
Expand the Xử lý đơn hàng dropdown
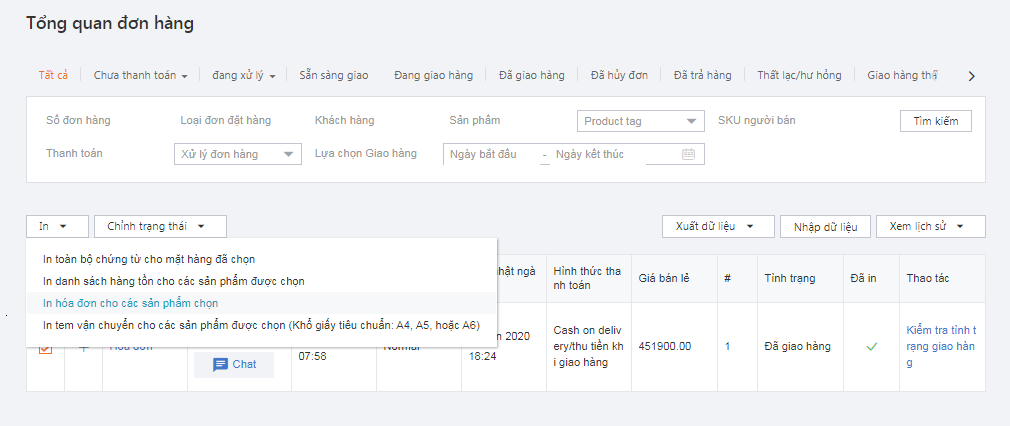[x=237, y=154]
